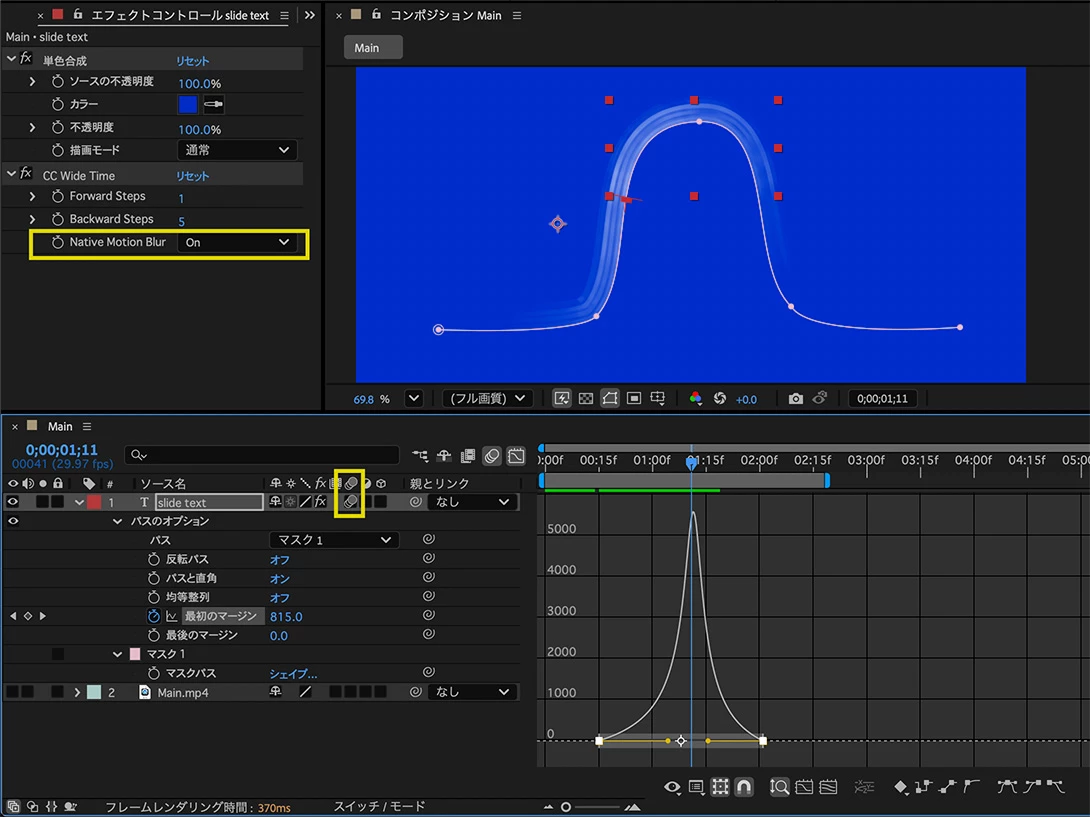Expand Forward Steps property

[x=32, y=196]
